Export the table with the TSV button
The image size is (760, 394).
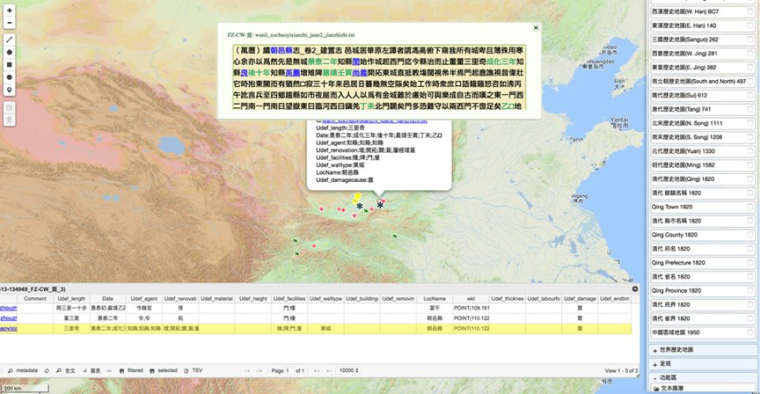coord(193,370)
